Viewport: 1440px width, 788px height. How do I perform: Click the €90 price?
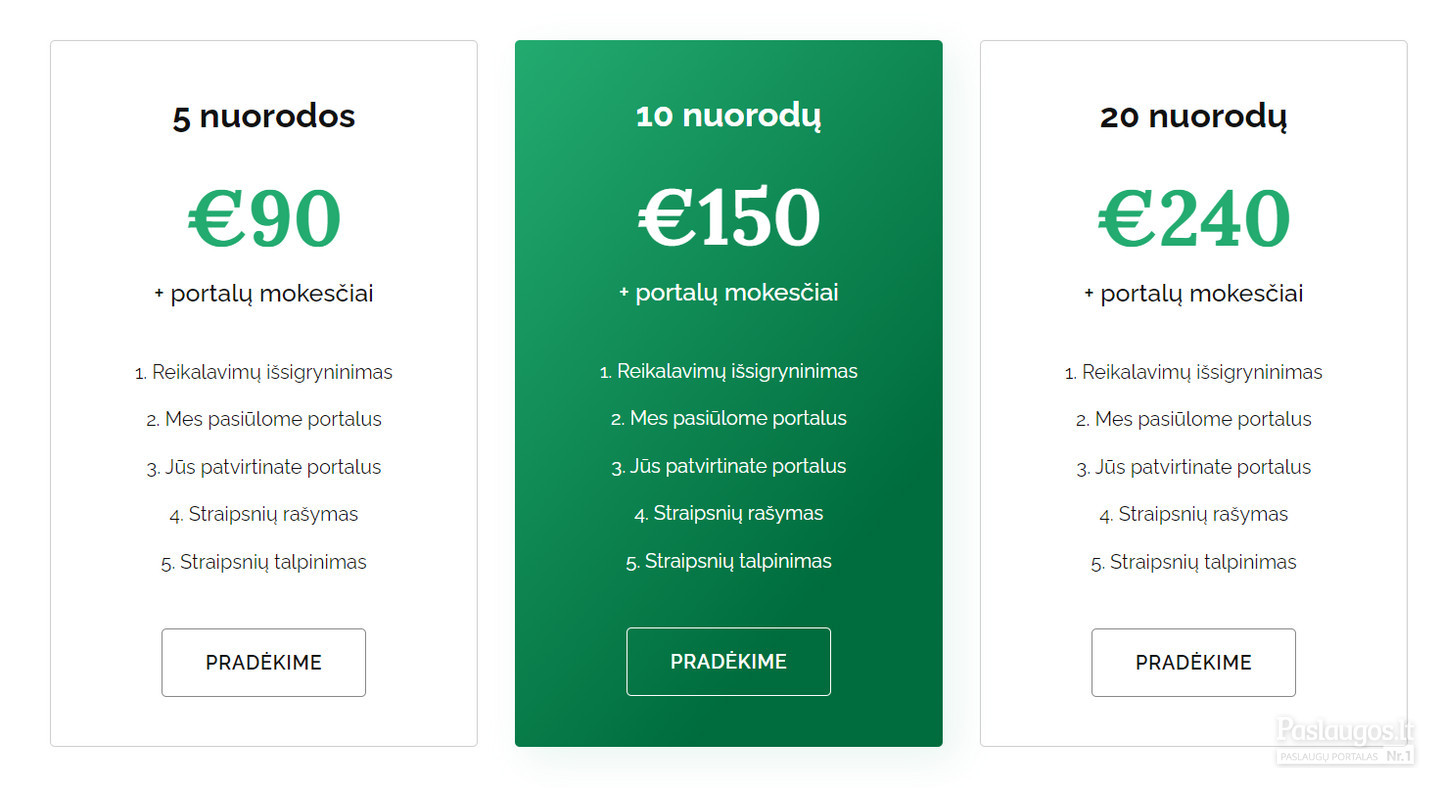pos(264,219)
